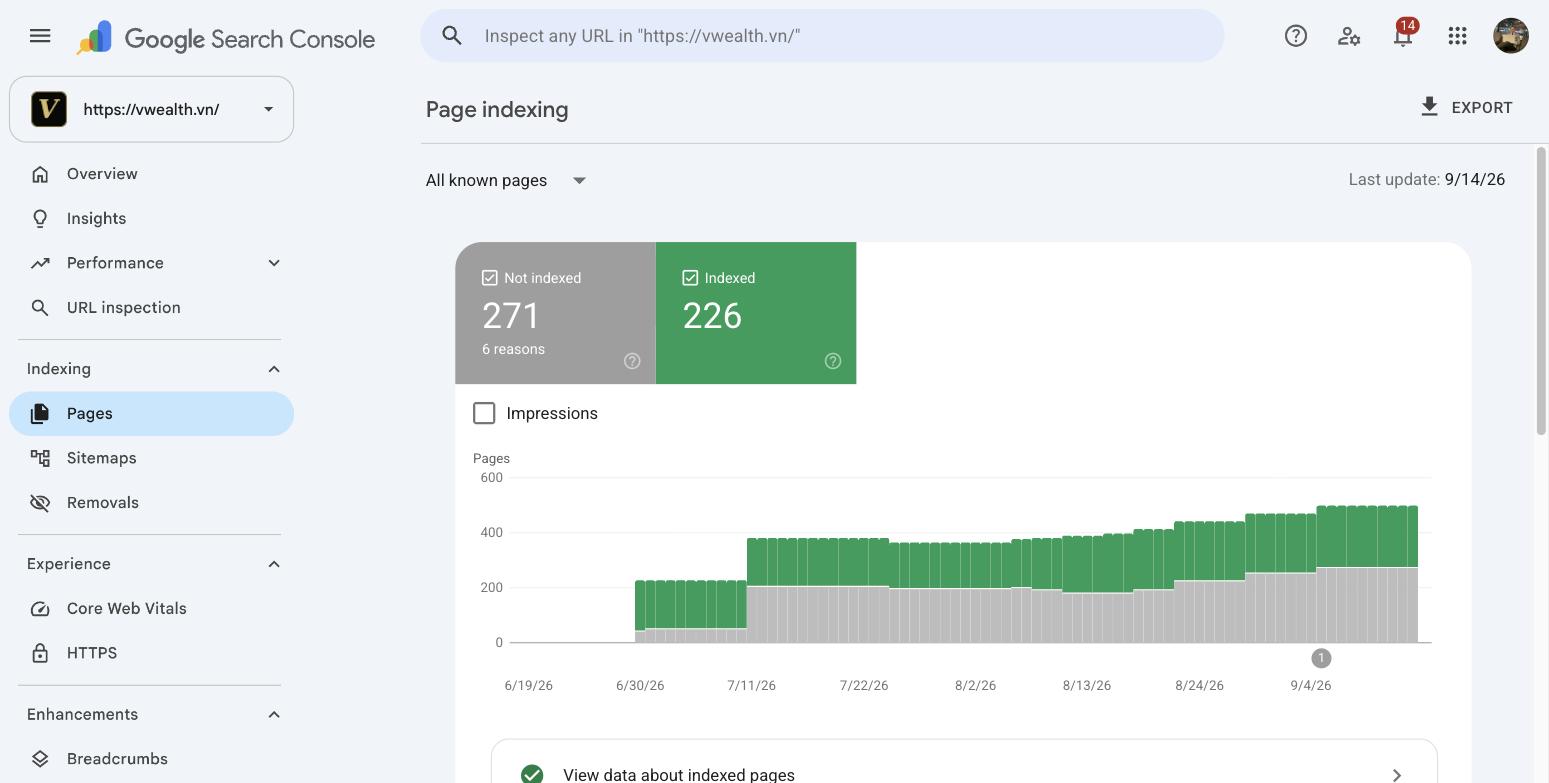Open notifications bell with 14 badge
Viewport: 1549px width, 783px height.
click(x=1403, y=36)
